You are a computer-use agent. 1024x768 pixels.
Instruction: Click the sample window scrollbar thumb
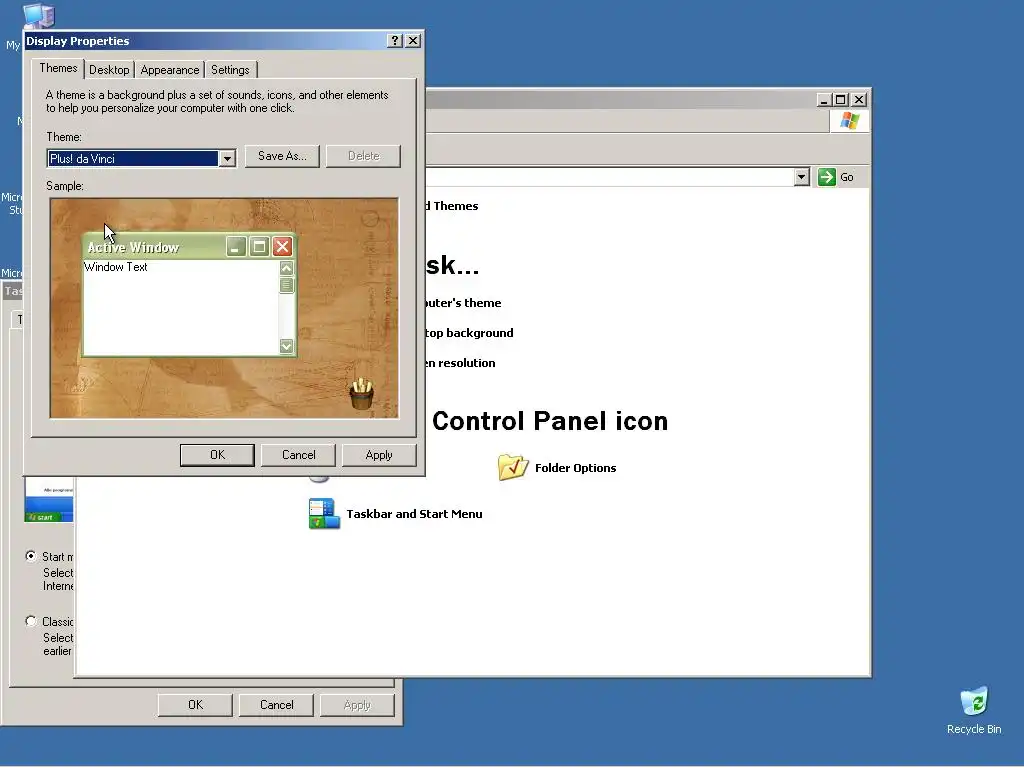point(286,285)
